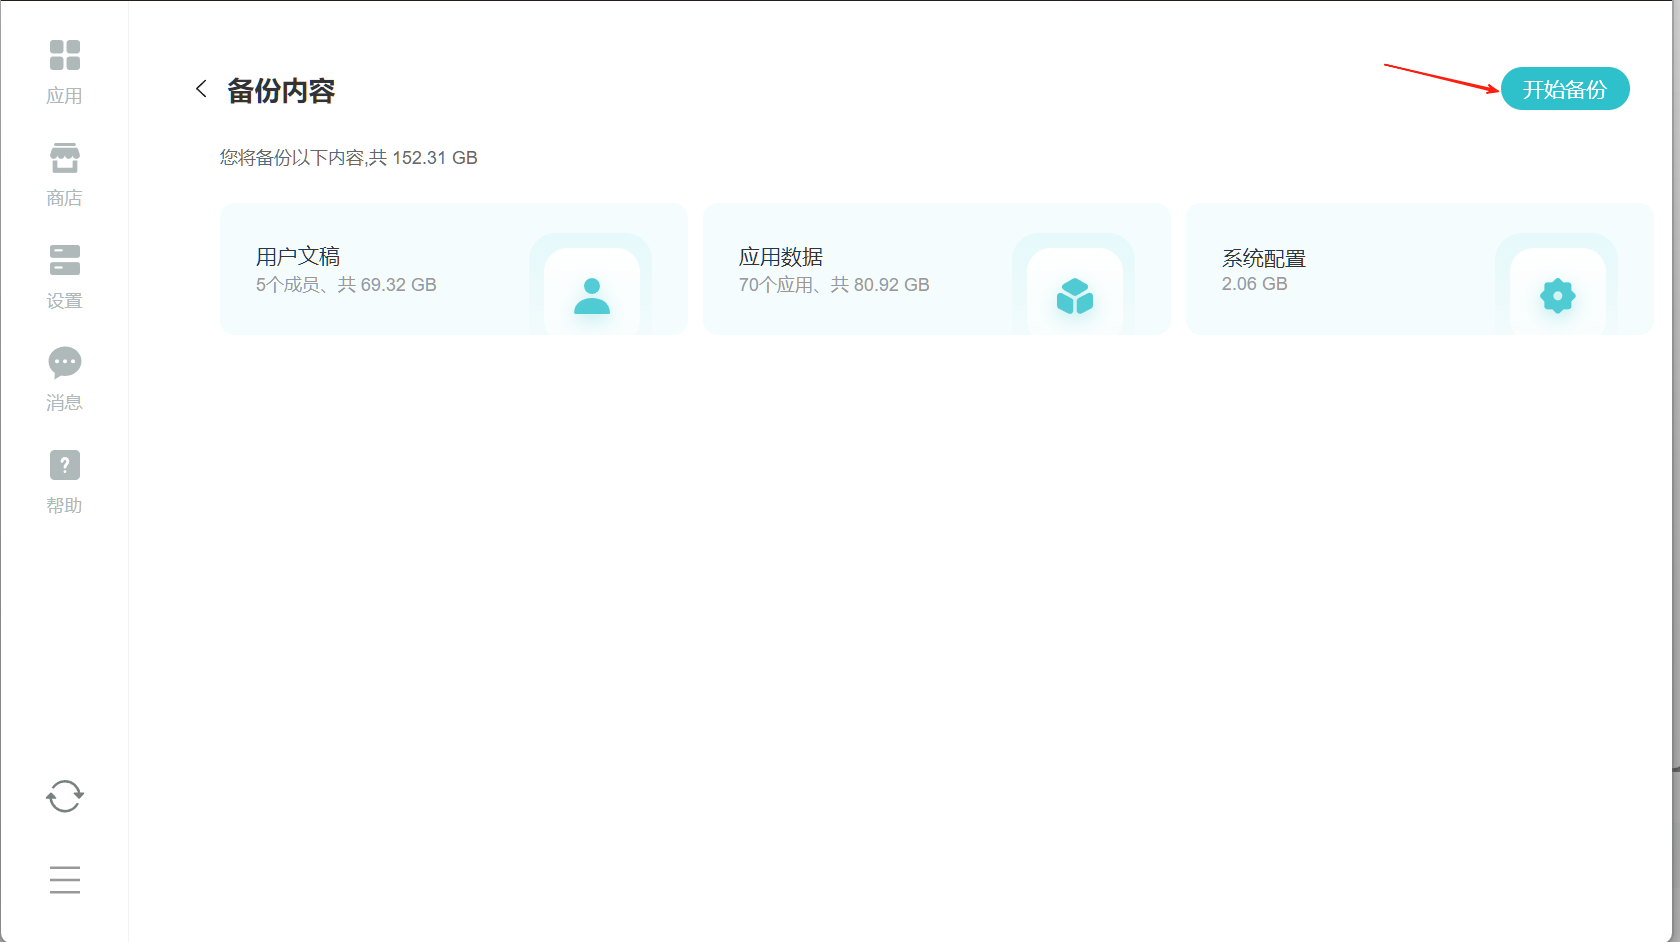This screenshot has height=942, width=1680.
Task: Click the summary text showing 152.31 GB
Action: click(349, 158)
